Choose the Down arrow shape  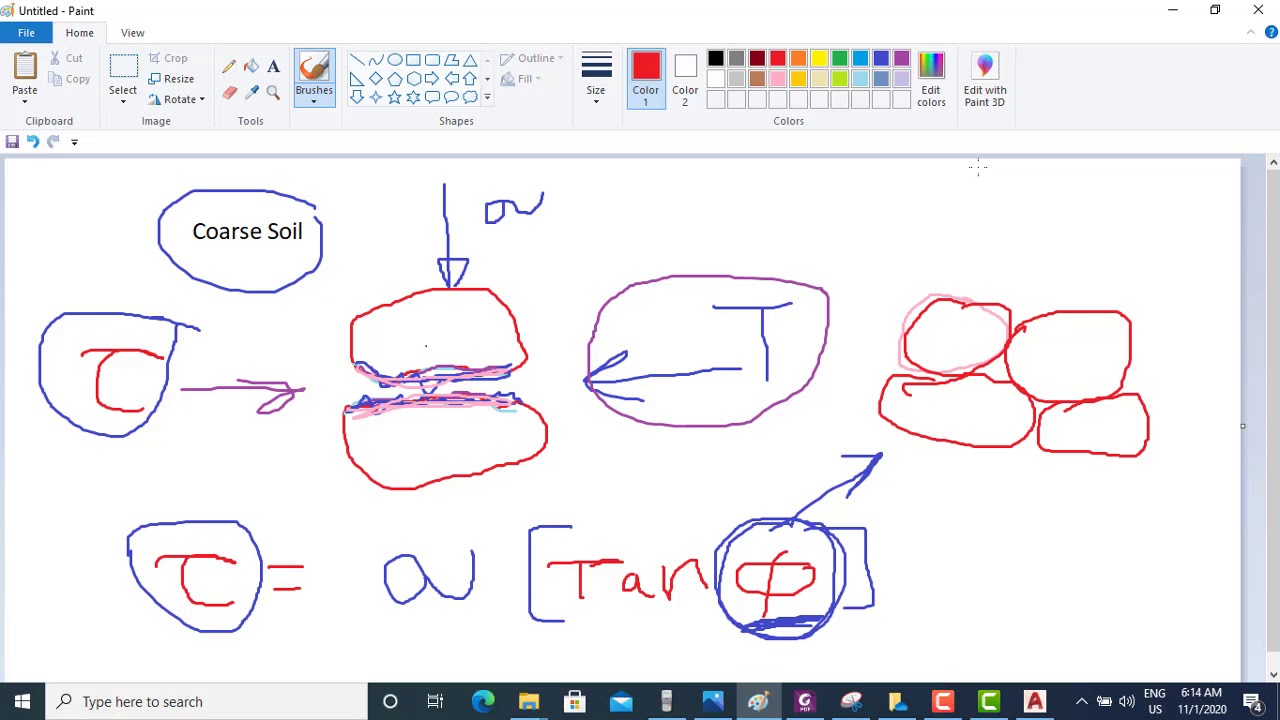pos(357,97)
